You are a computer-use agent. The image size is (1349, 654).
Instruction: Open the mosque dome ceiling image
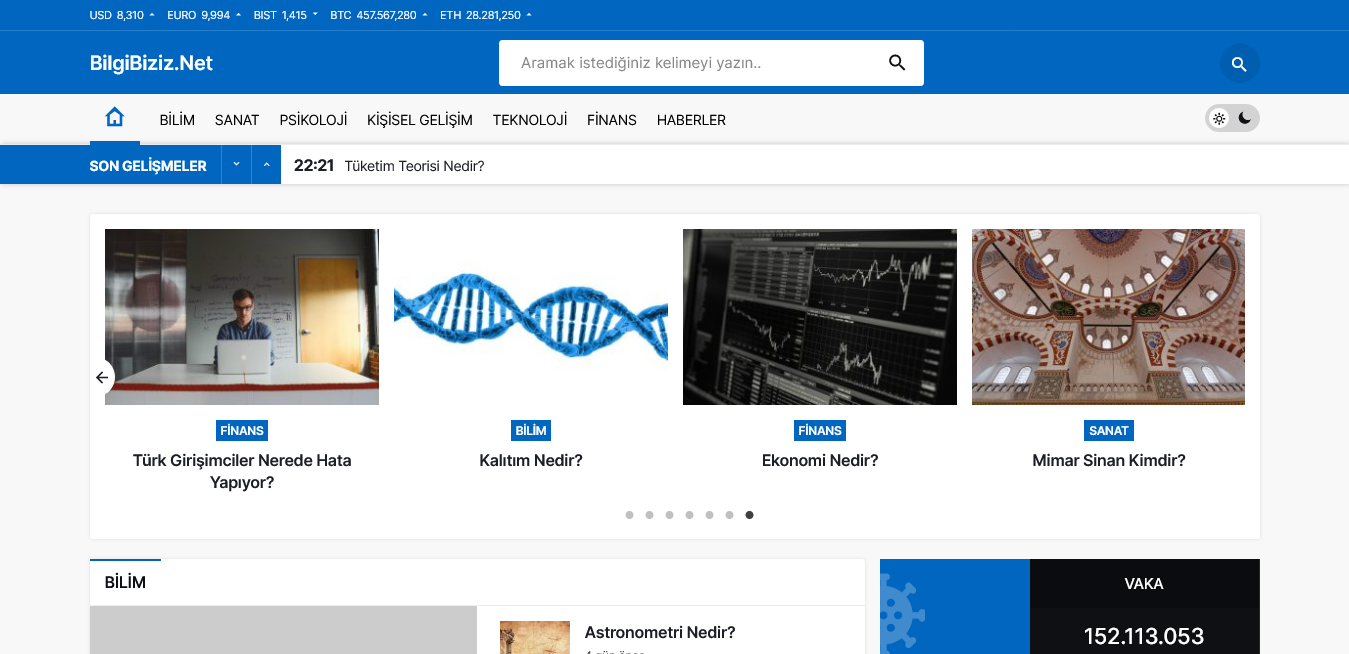[x=1108, y=317]
